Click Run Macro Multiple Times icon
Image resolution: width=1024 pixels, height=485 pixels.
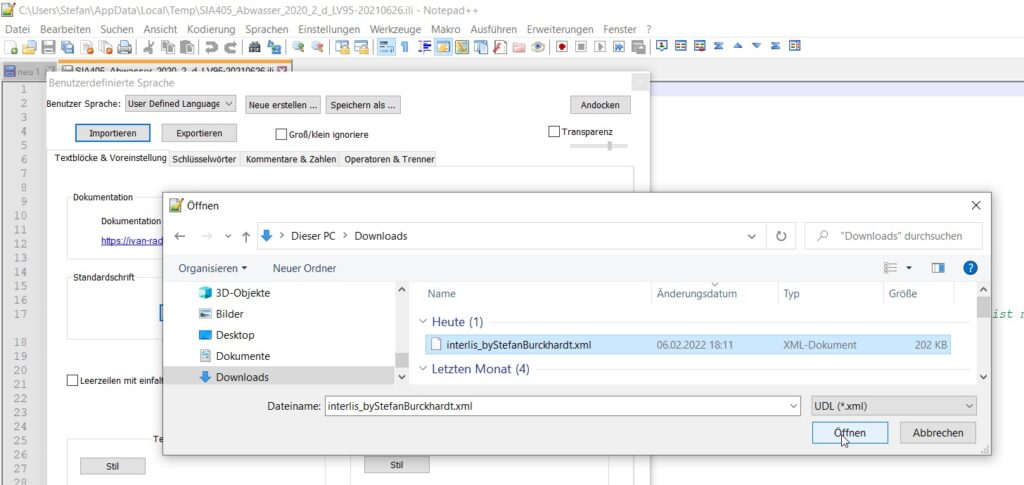tap(618, 46)
